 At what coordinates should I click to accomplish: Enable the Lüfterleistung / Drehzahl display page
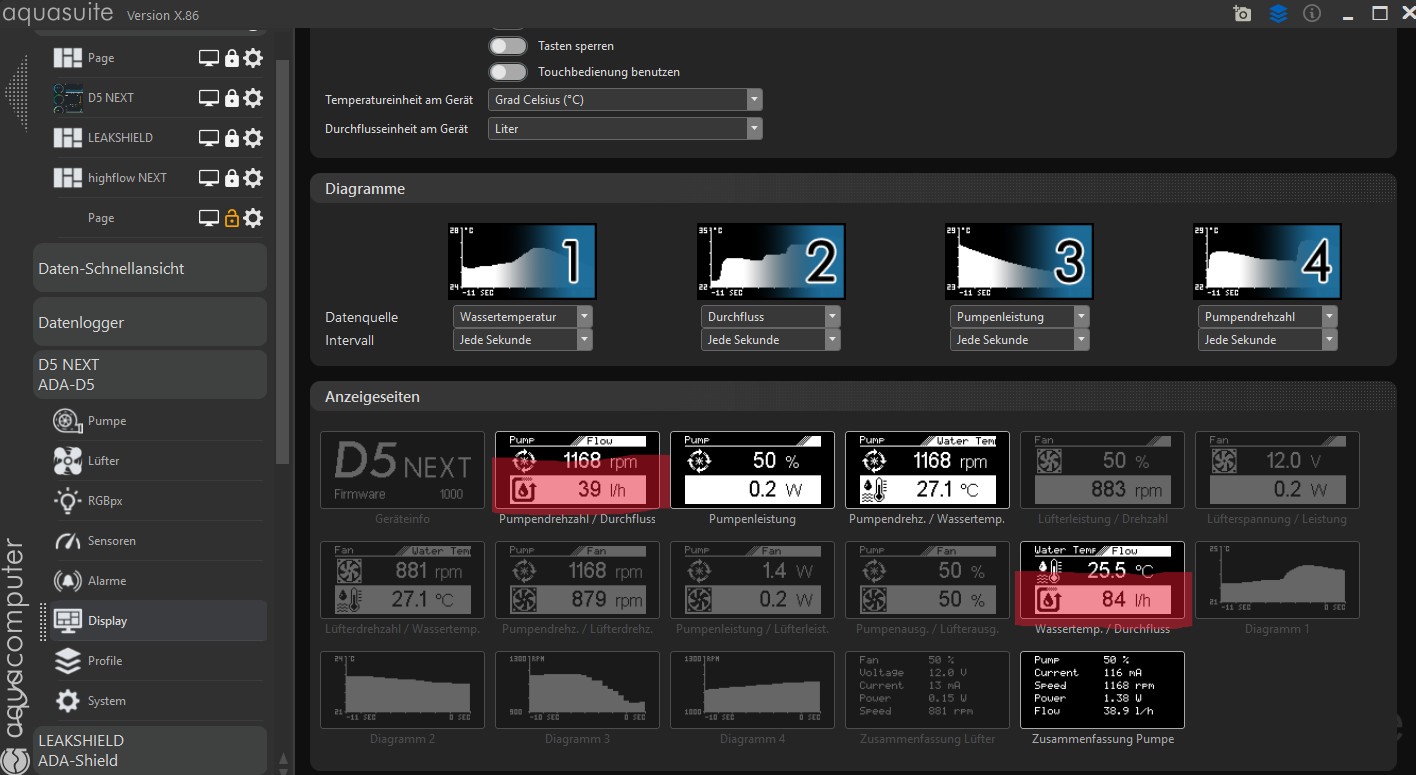point(1101,473)
